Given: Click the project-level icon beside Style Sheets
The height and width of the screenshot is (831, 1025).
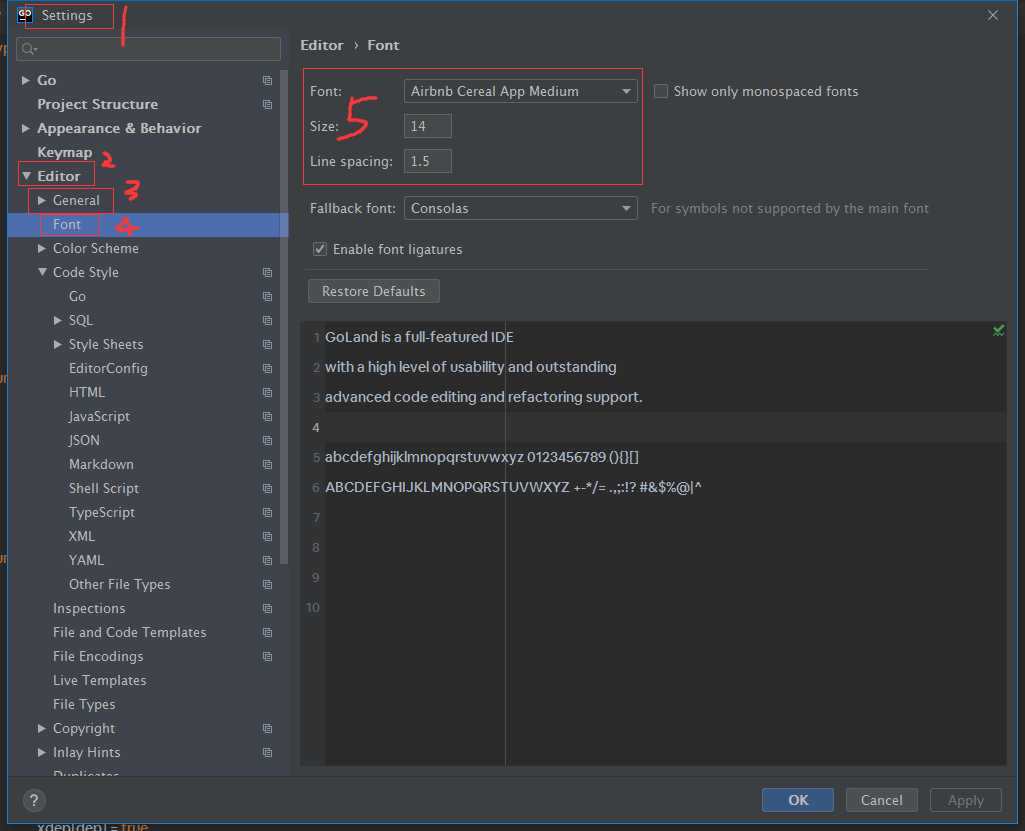Looking at the screenshot, I should [x=267, y=345].
